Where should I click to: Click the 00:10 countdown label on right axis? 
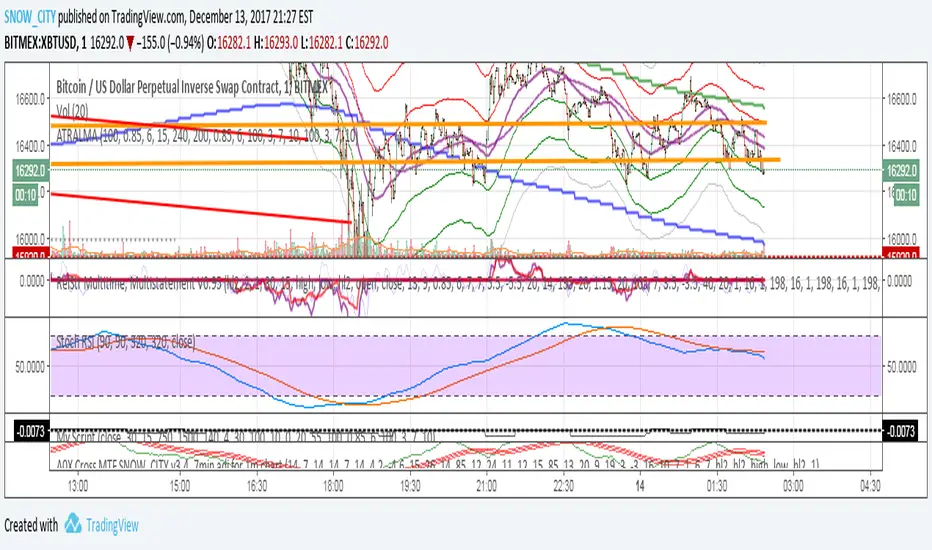(x=906, y=195)
